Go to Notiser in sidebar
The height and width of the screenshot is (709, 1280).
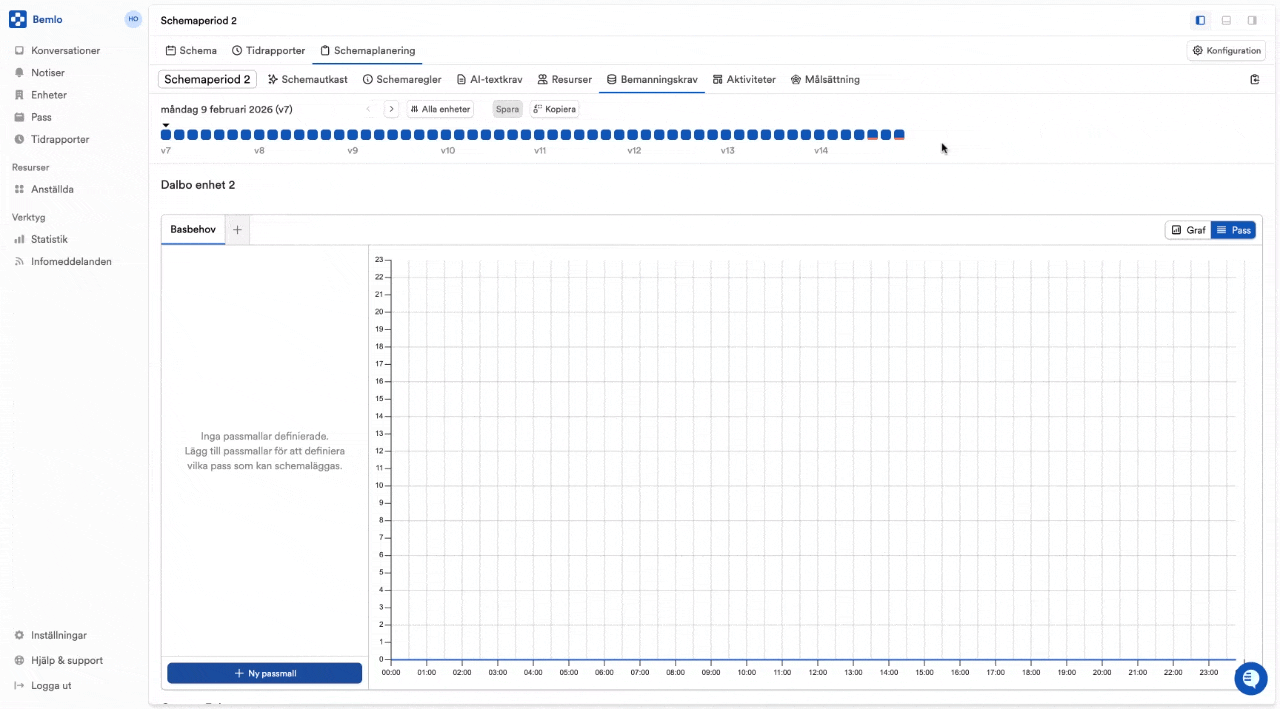coord(48,72)
